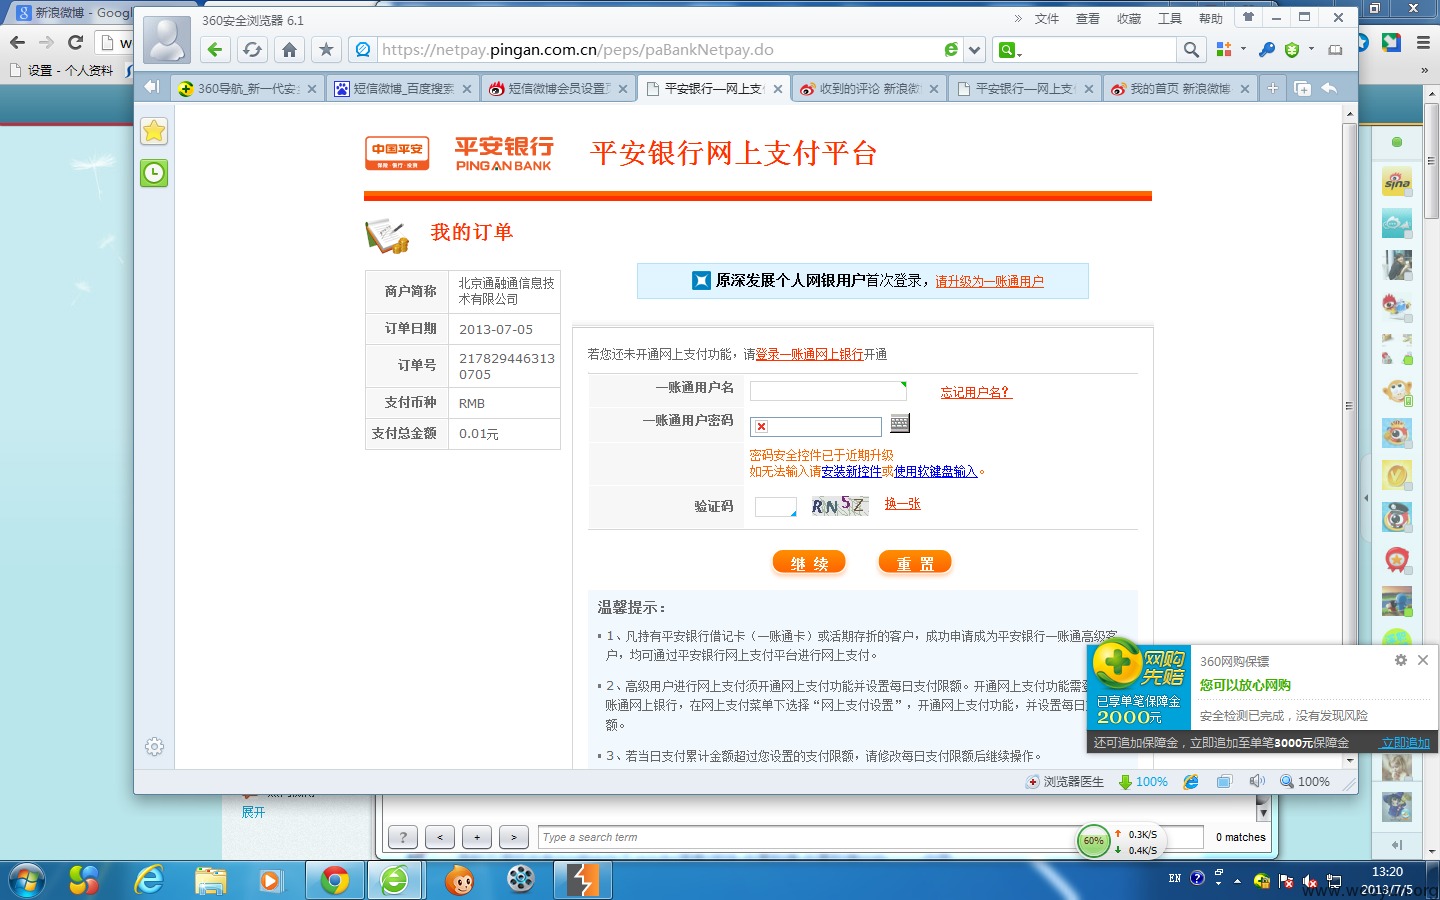The width and height of the screenshot is (1440, 900).
Task: Open the 收藏 menu
Action: pyautogui.click(x=1129, y=18)
